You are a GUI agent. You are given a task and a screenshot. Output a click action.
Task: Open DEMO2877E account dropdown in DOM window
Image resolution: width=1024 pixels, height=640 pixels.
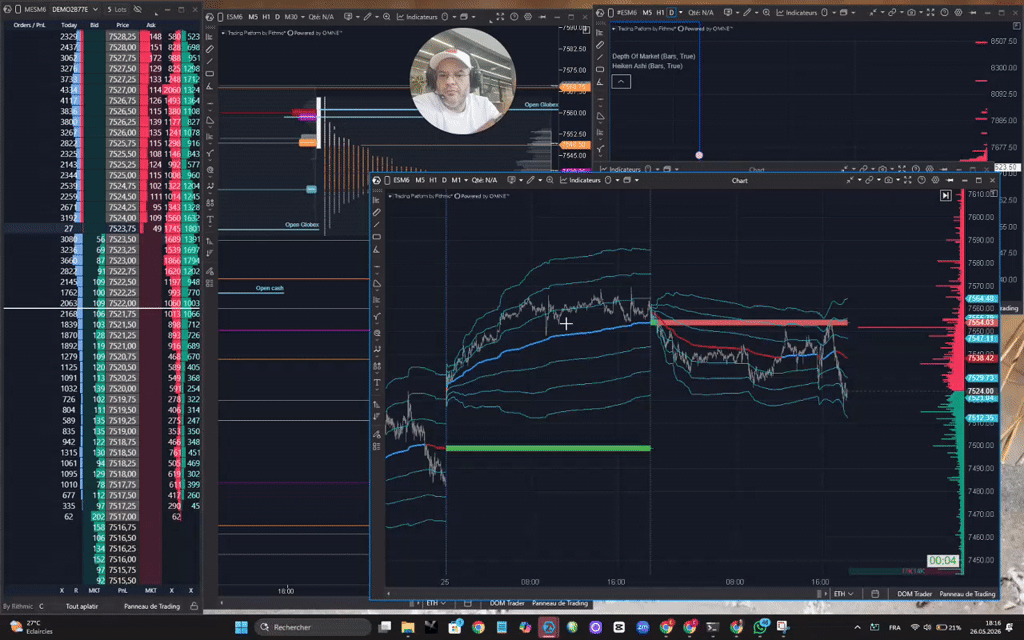75,9
